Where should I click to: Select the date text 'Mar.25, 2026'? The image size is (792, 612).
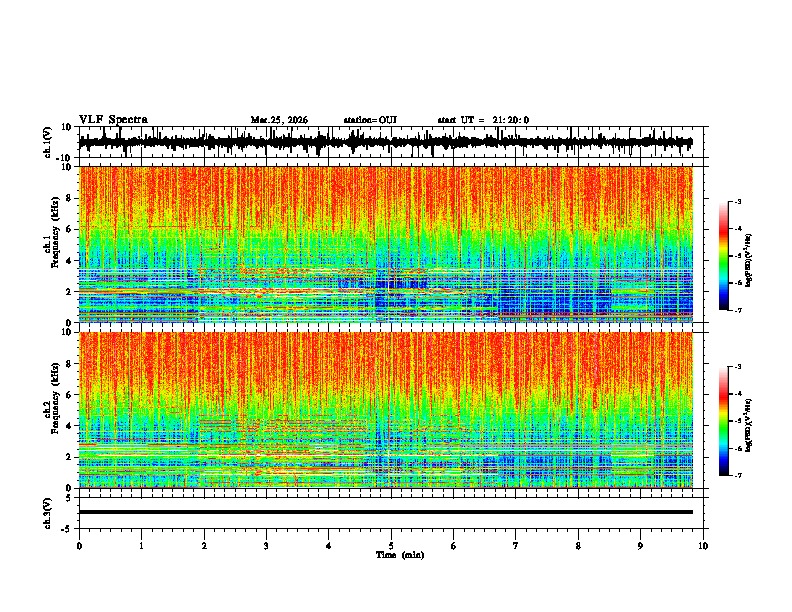(x=279, y=120)
